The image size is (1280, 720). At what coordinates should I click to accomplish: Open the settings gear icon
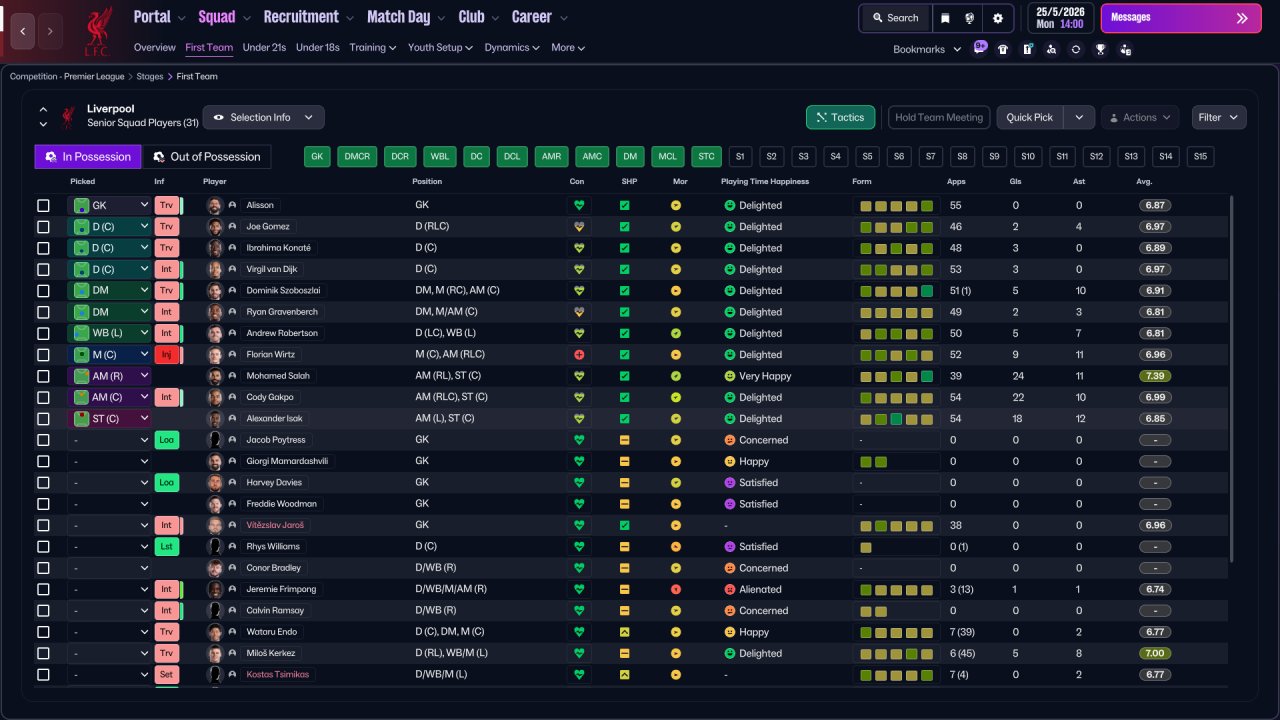coord(997,18)
